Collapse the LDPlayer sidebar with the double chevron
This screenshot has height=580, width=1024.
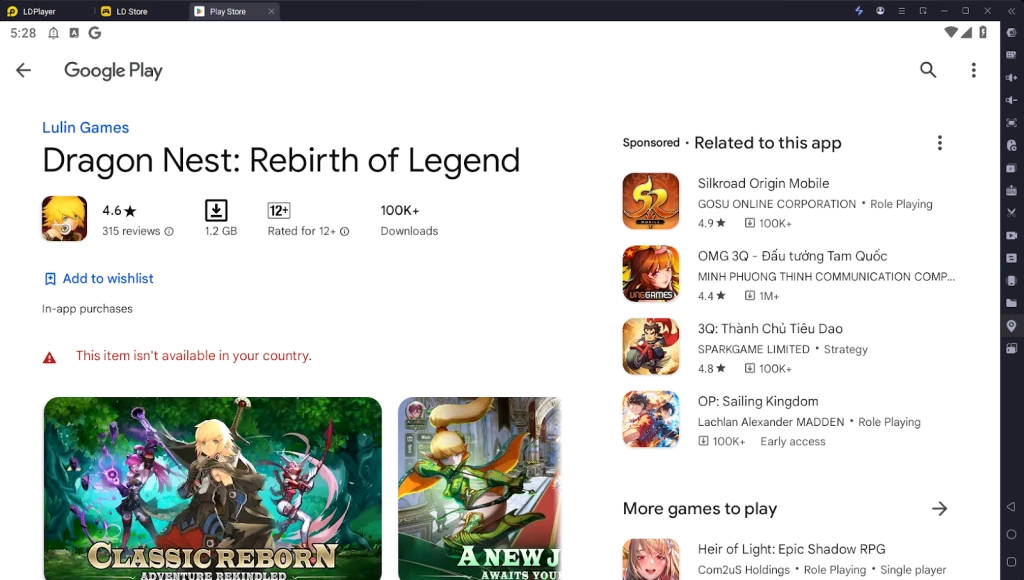click(x=1011, y=10)
